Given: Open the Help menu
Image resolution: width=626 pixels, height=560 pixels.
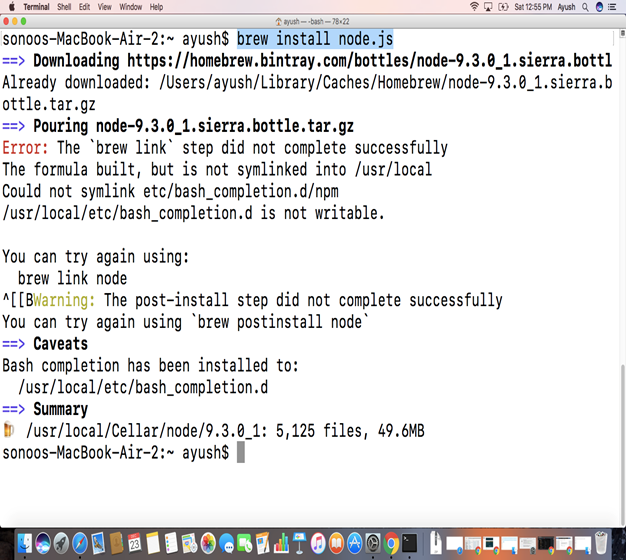Looking at the screenshot, I should 156,7.
